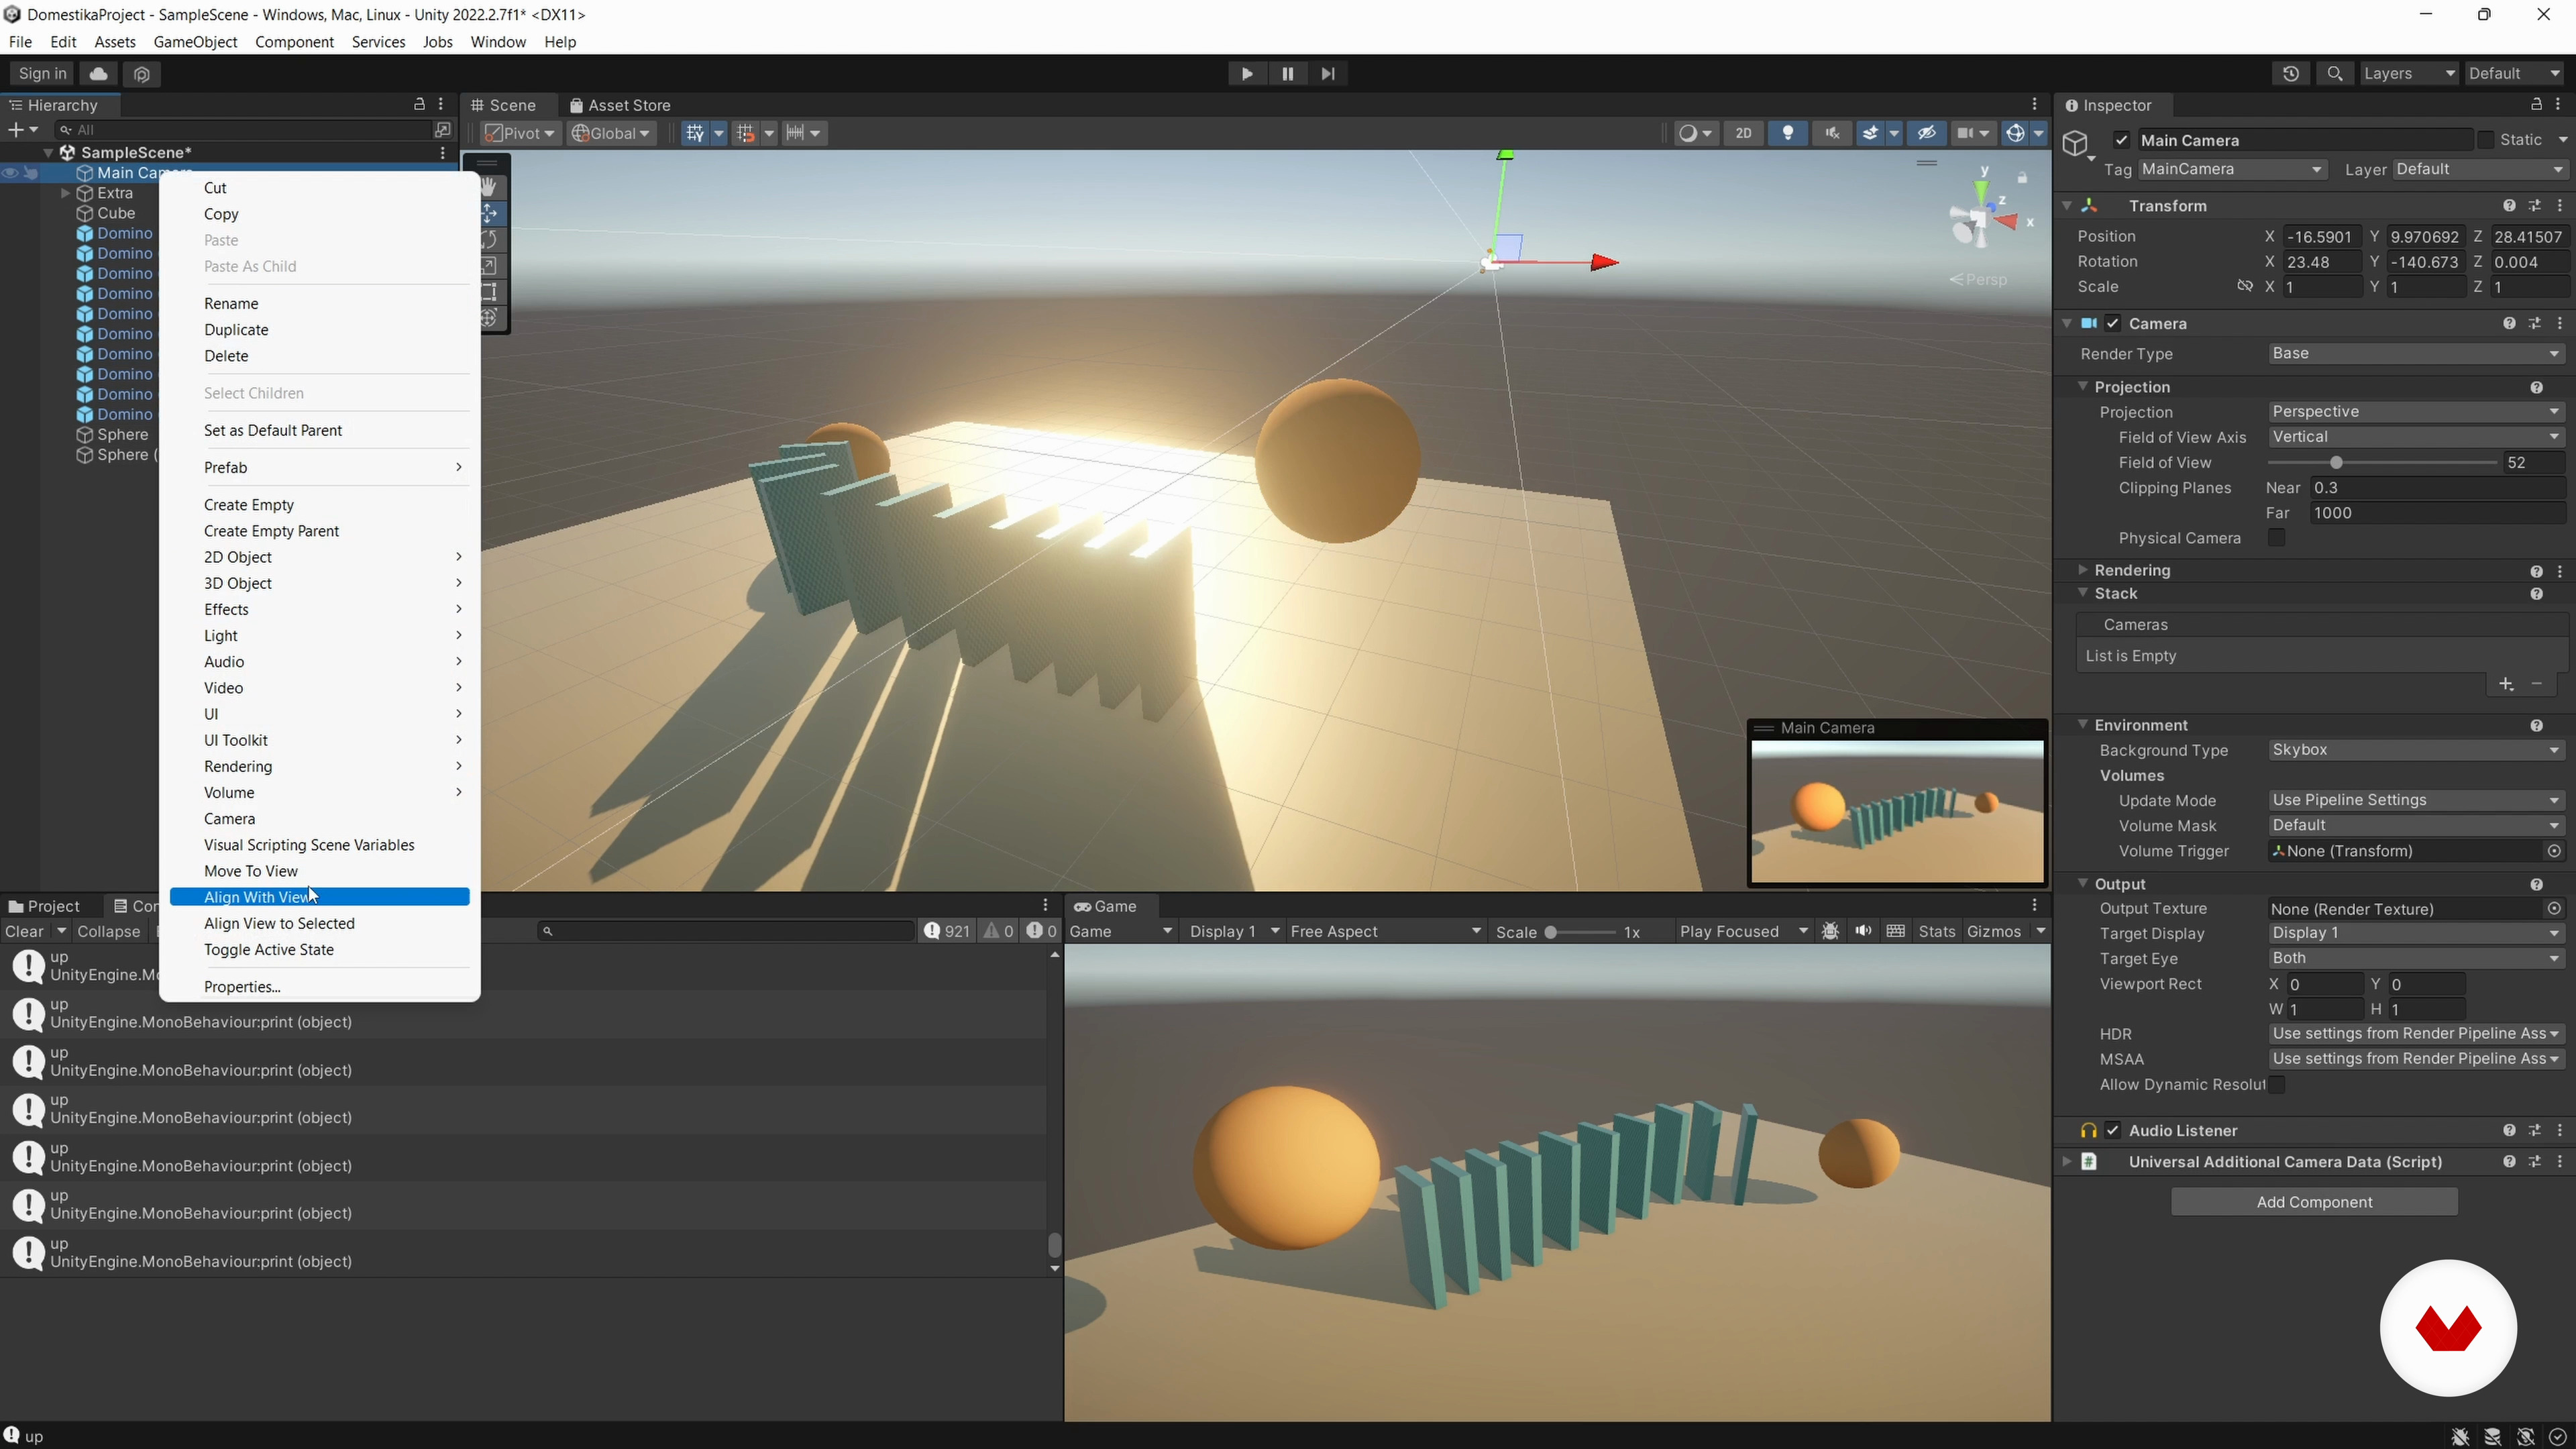Select the Hand view tool in Scene overlay
The image size is (2576, 1449).
(x=490, y=187)
